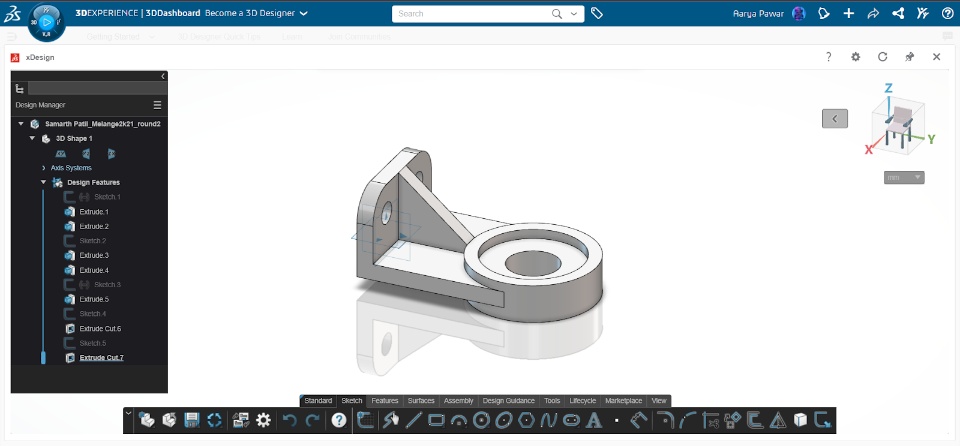Select the Text sketch tool

pyautogui.click(x=593, y=420)
